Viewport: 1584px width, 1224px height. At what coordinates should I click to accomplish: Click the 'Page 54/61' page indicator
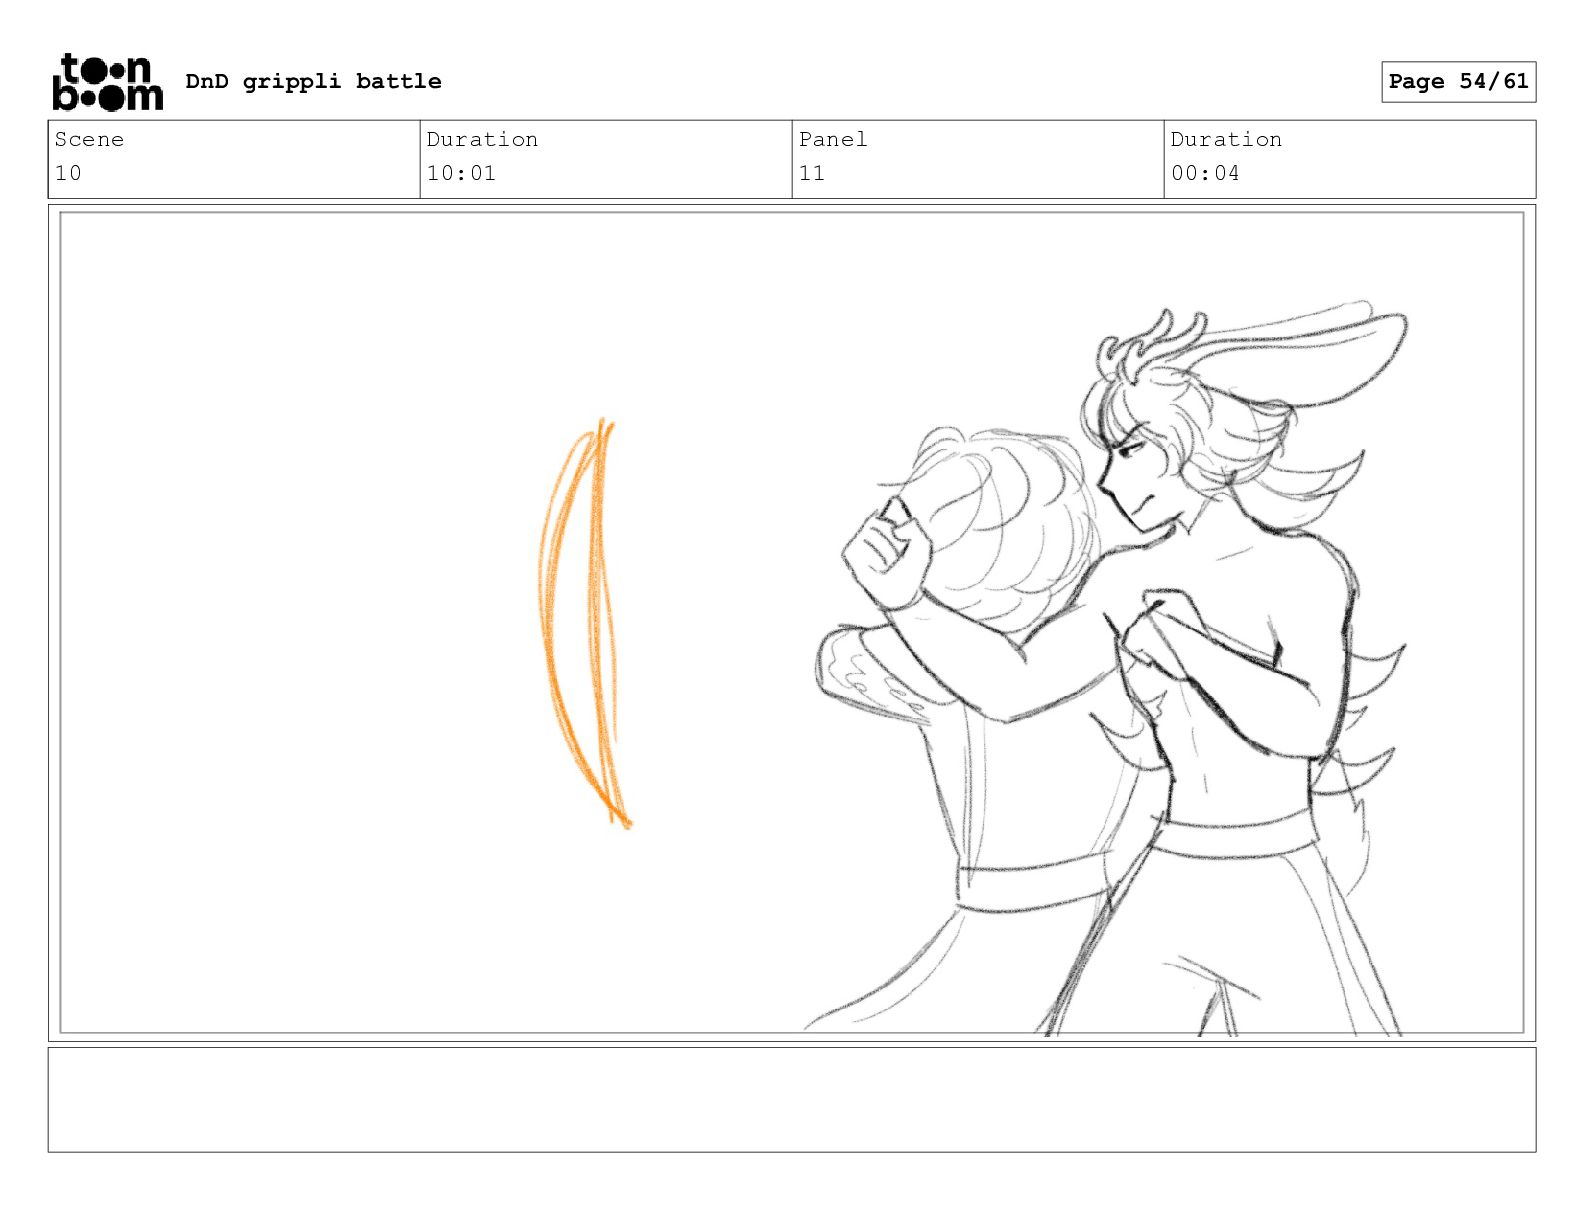(x=1458, y=82)
